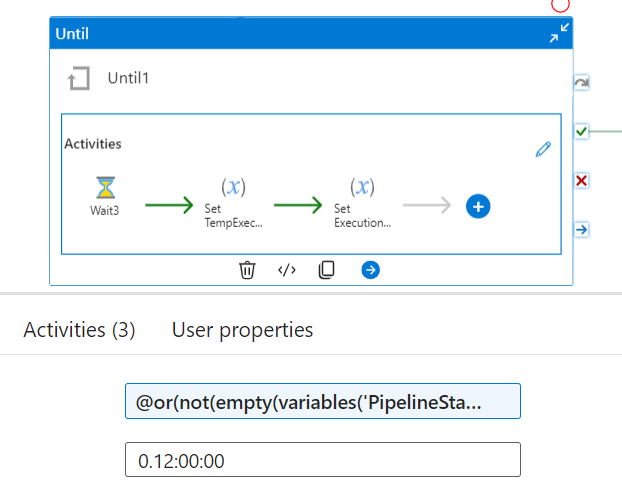622x504 pixels.
Task: Collapse the Until activity box
Action: click(x=559, y=34)
